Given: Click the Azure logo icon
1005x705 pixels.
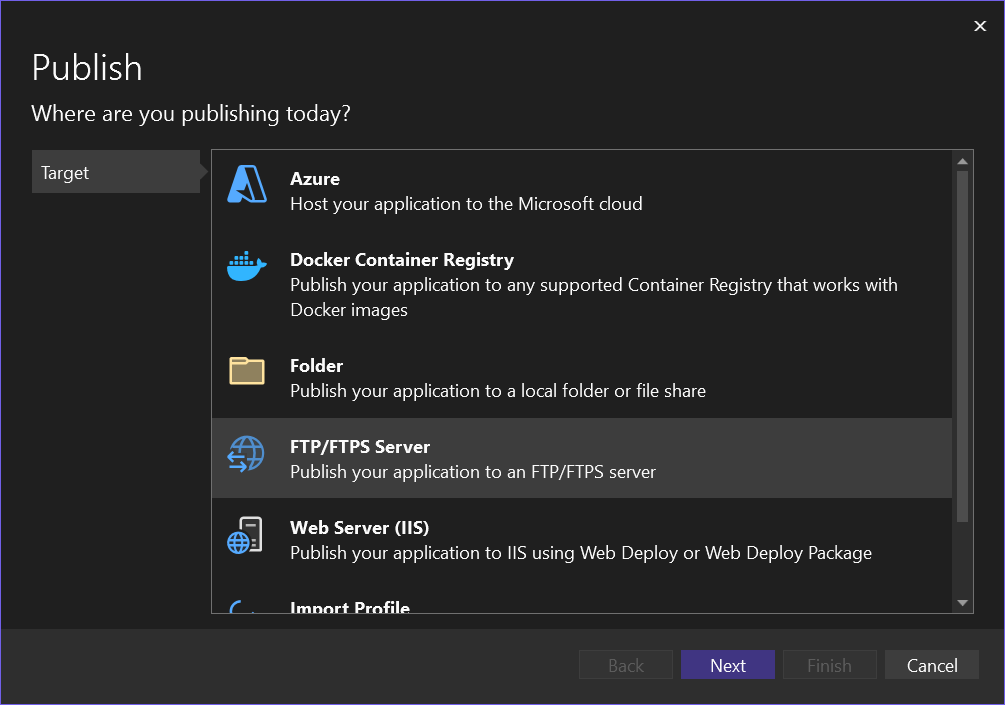Looking at the screenshot, I should [247, 185].
